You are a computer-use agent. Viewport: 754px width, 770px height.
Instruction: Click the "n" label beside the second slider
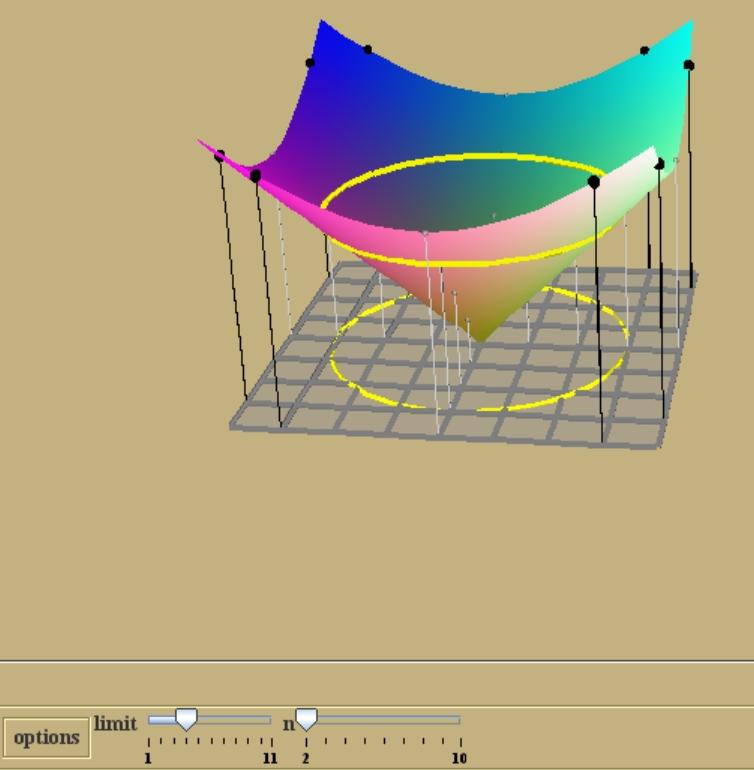click(x=288, y=723)
